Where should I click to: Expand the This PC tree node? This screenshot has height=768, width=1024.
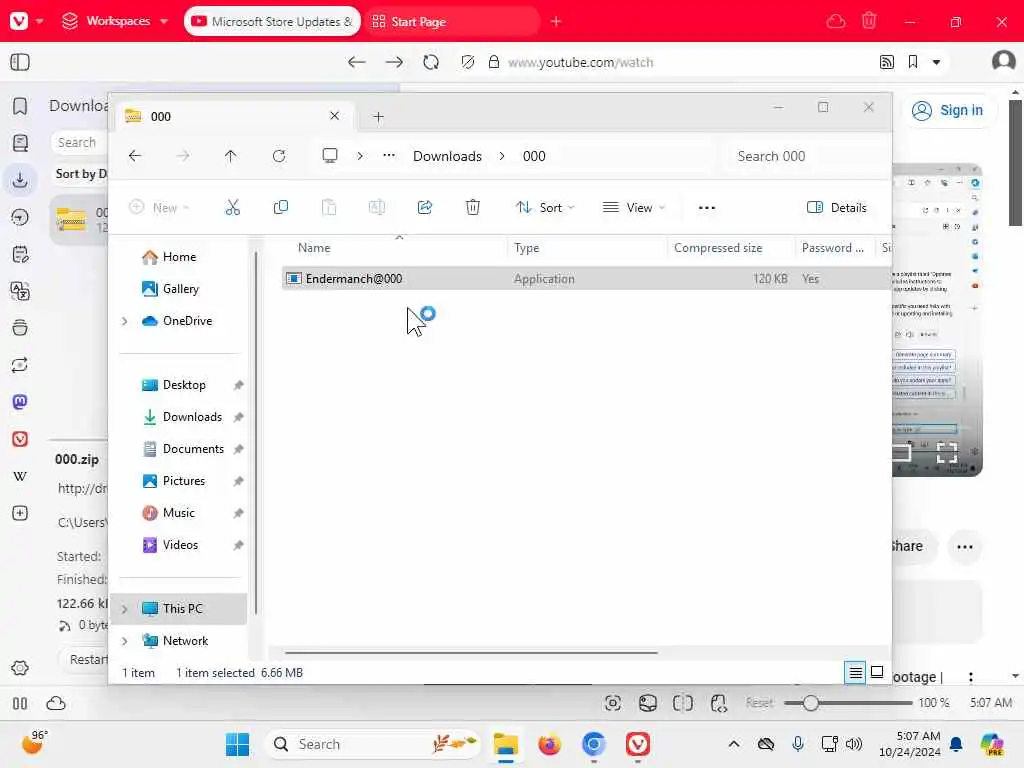[x=125, y=609]
